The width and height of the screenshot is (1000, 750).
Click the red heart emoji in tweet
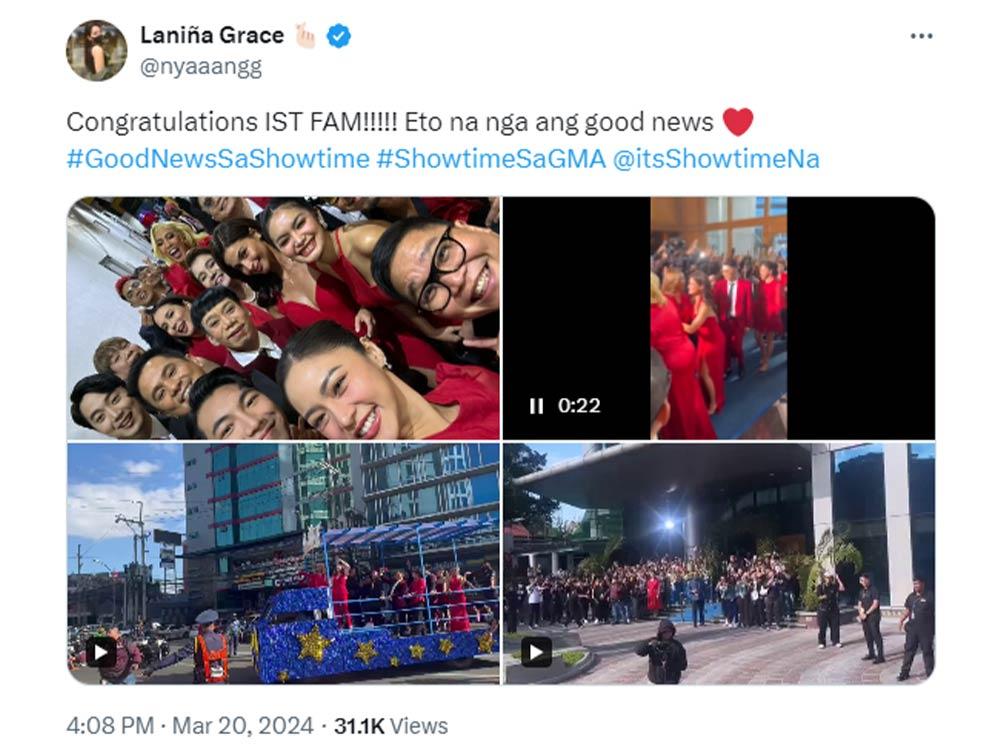tap(738, 121)
